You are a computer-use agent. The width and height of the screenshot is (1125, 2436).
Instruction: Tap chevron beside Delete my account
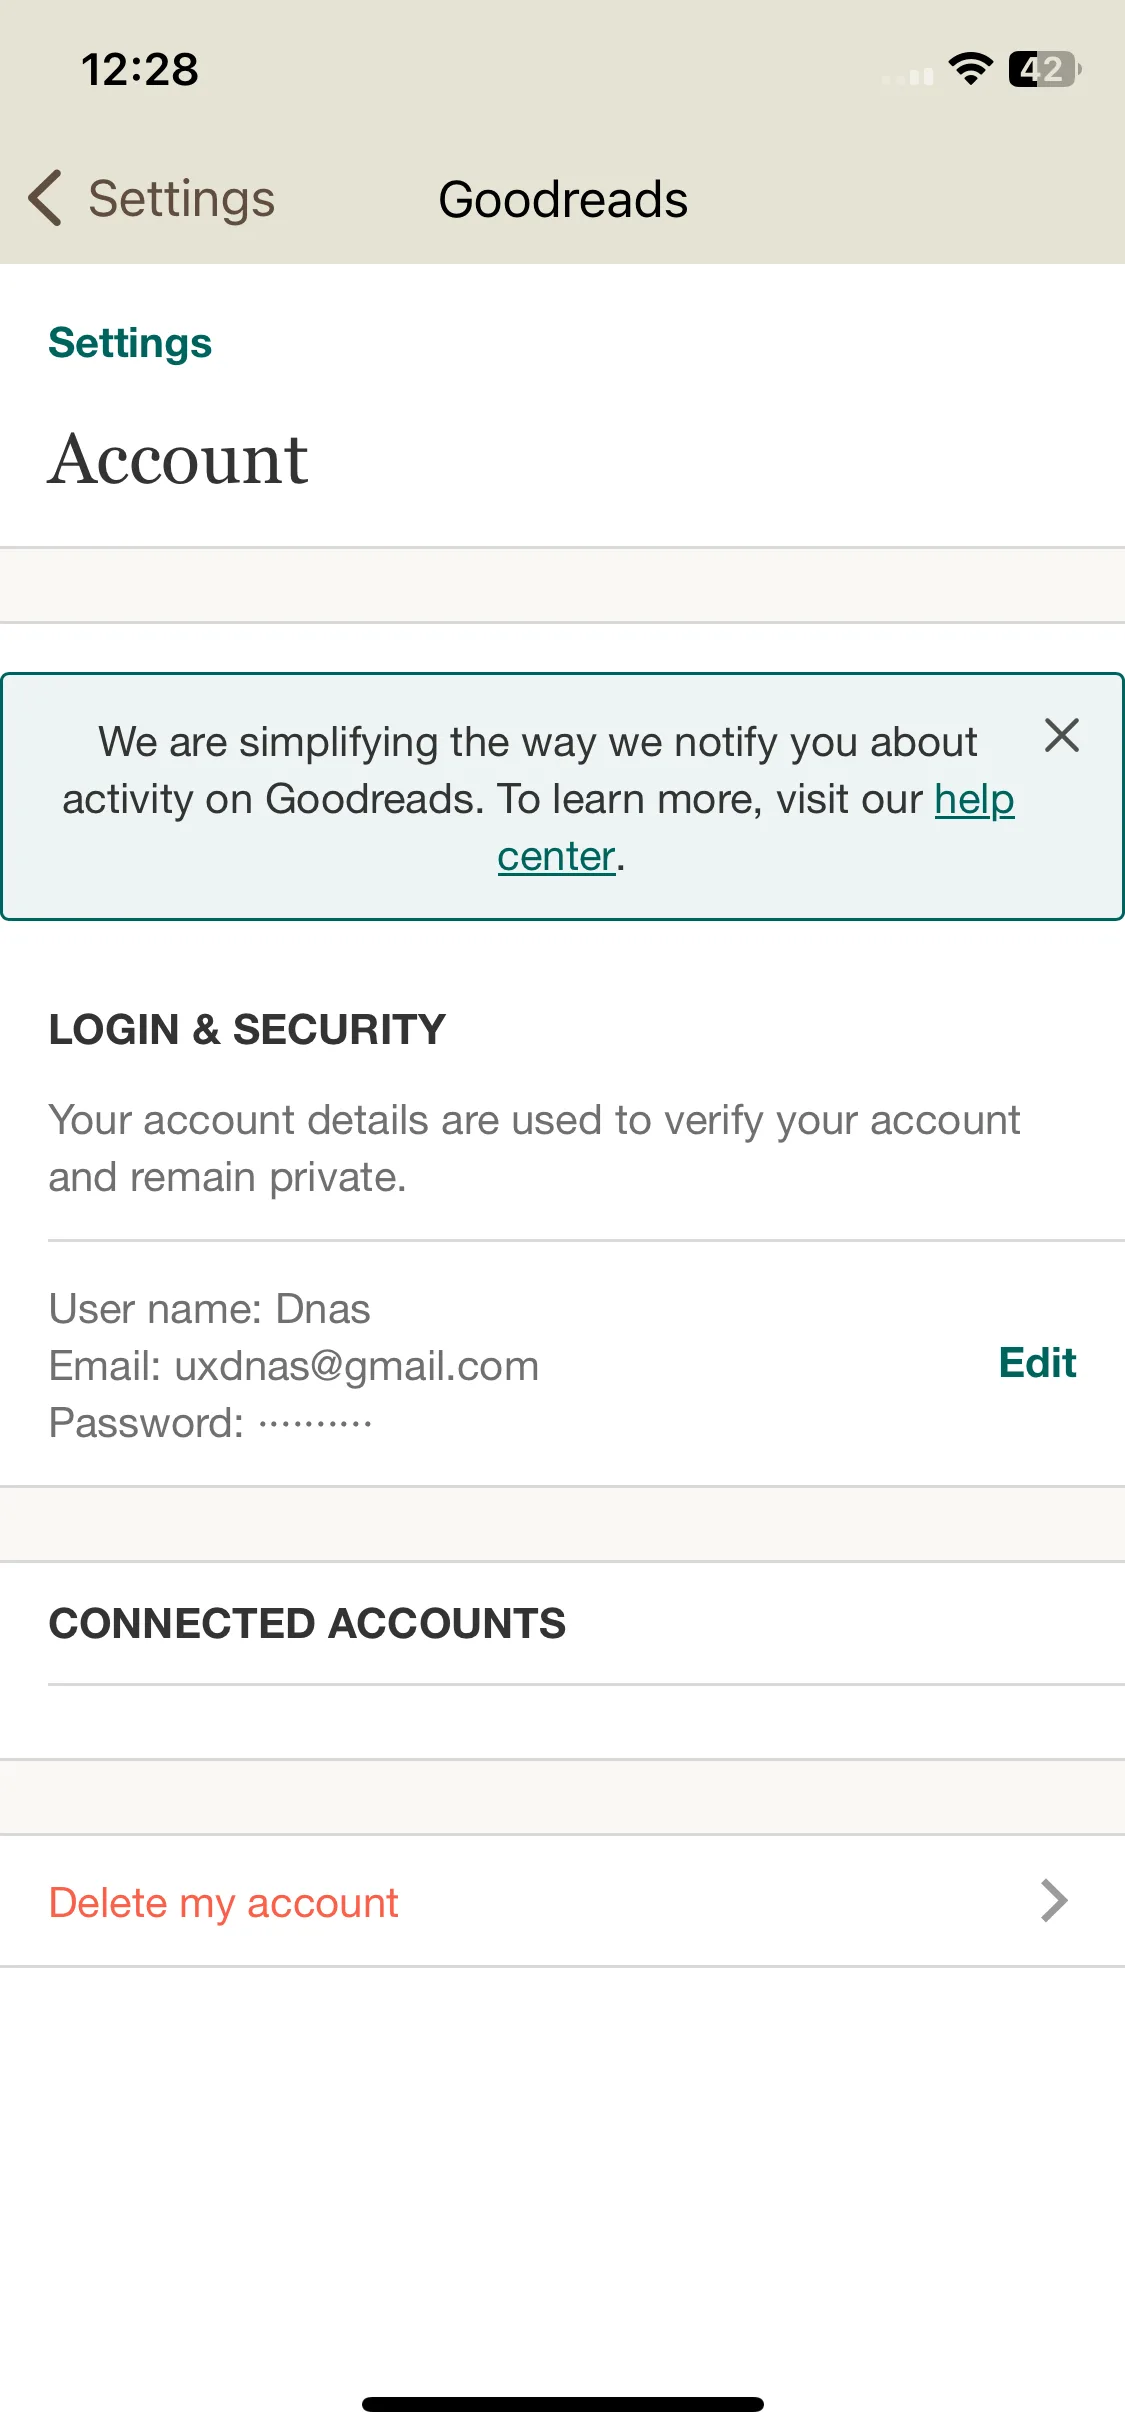point(1054,1901)
